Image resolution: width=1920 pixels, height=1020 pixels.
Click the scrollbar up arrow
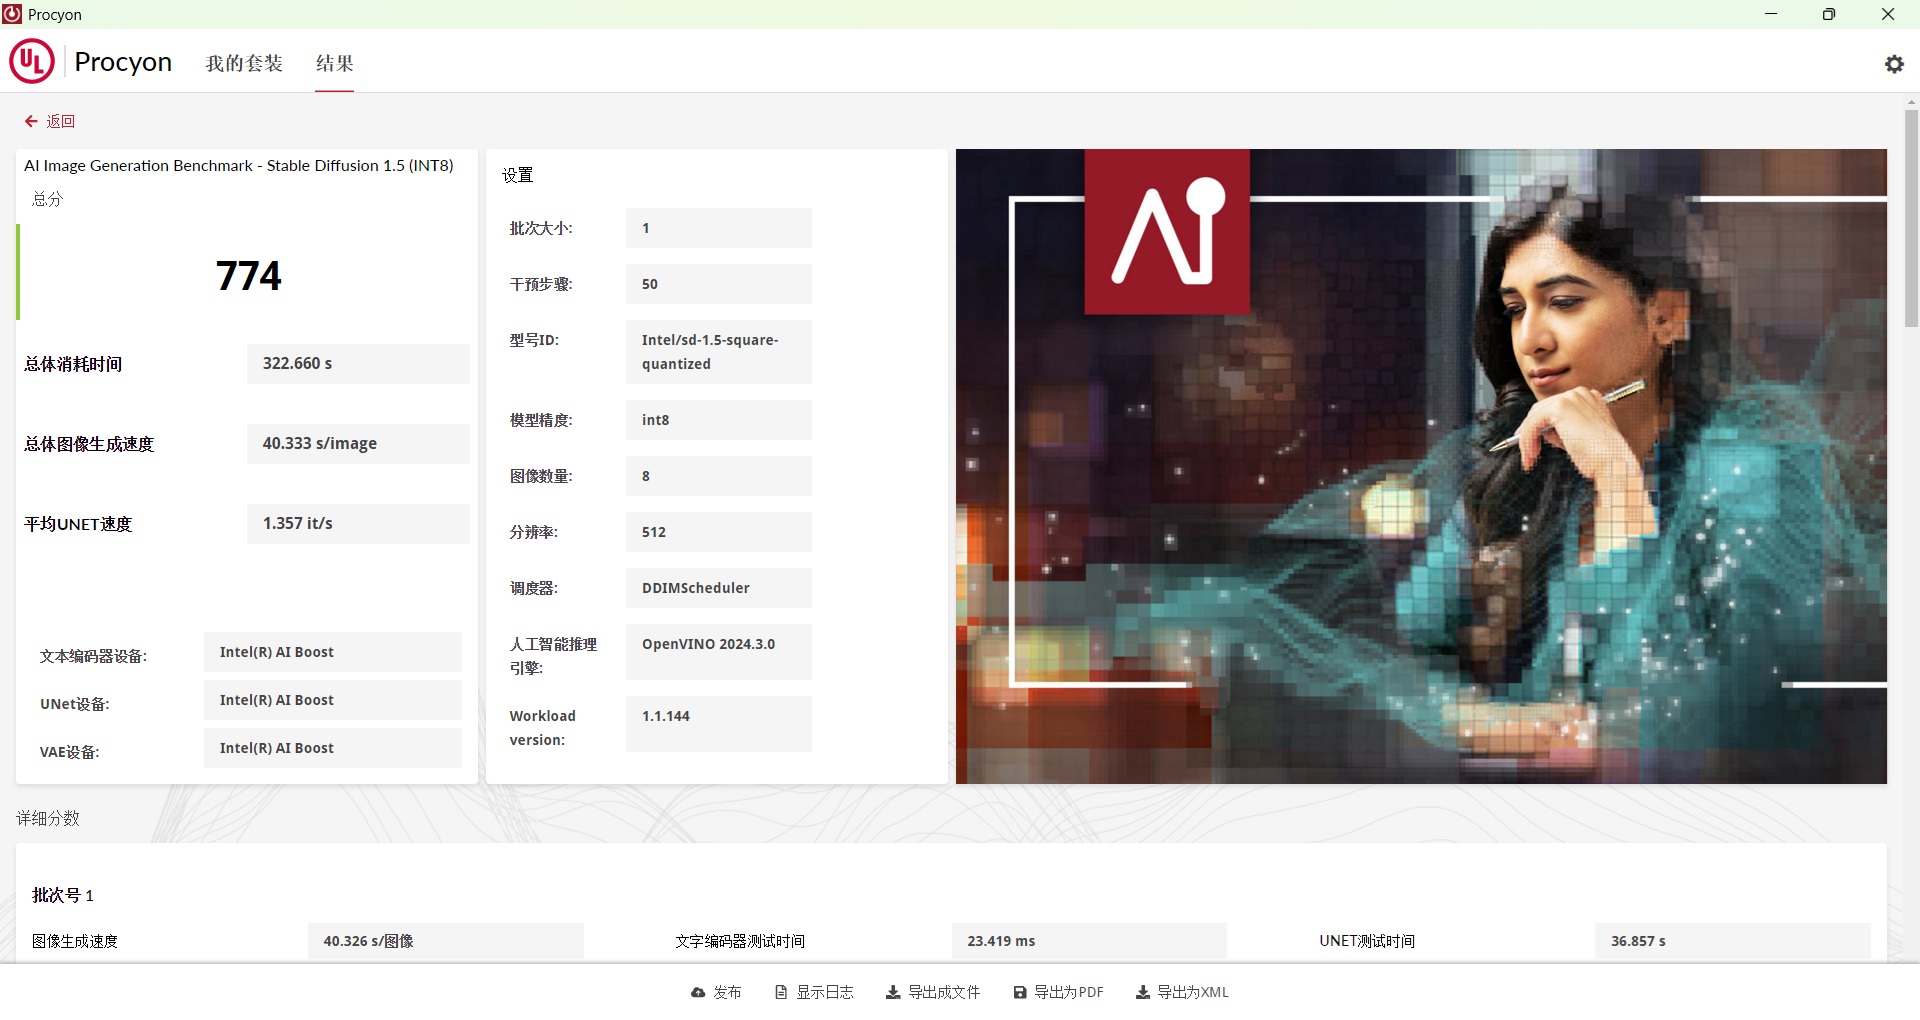point(1911,102)
